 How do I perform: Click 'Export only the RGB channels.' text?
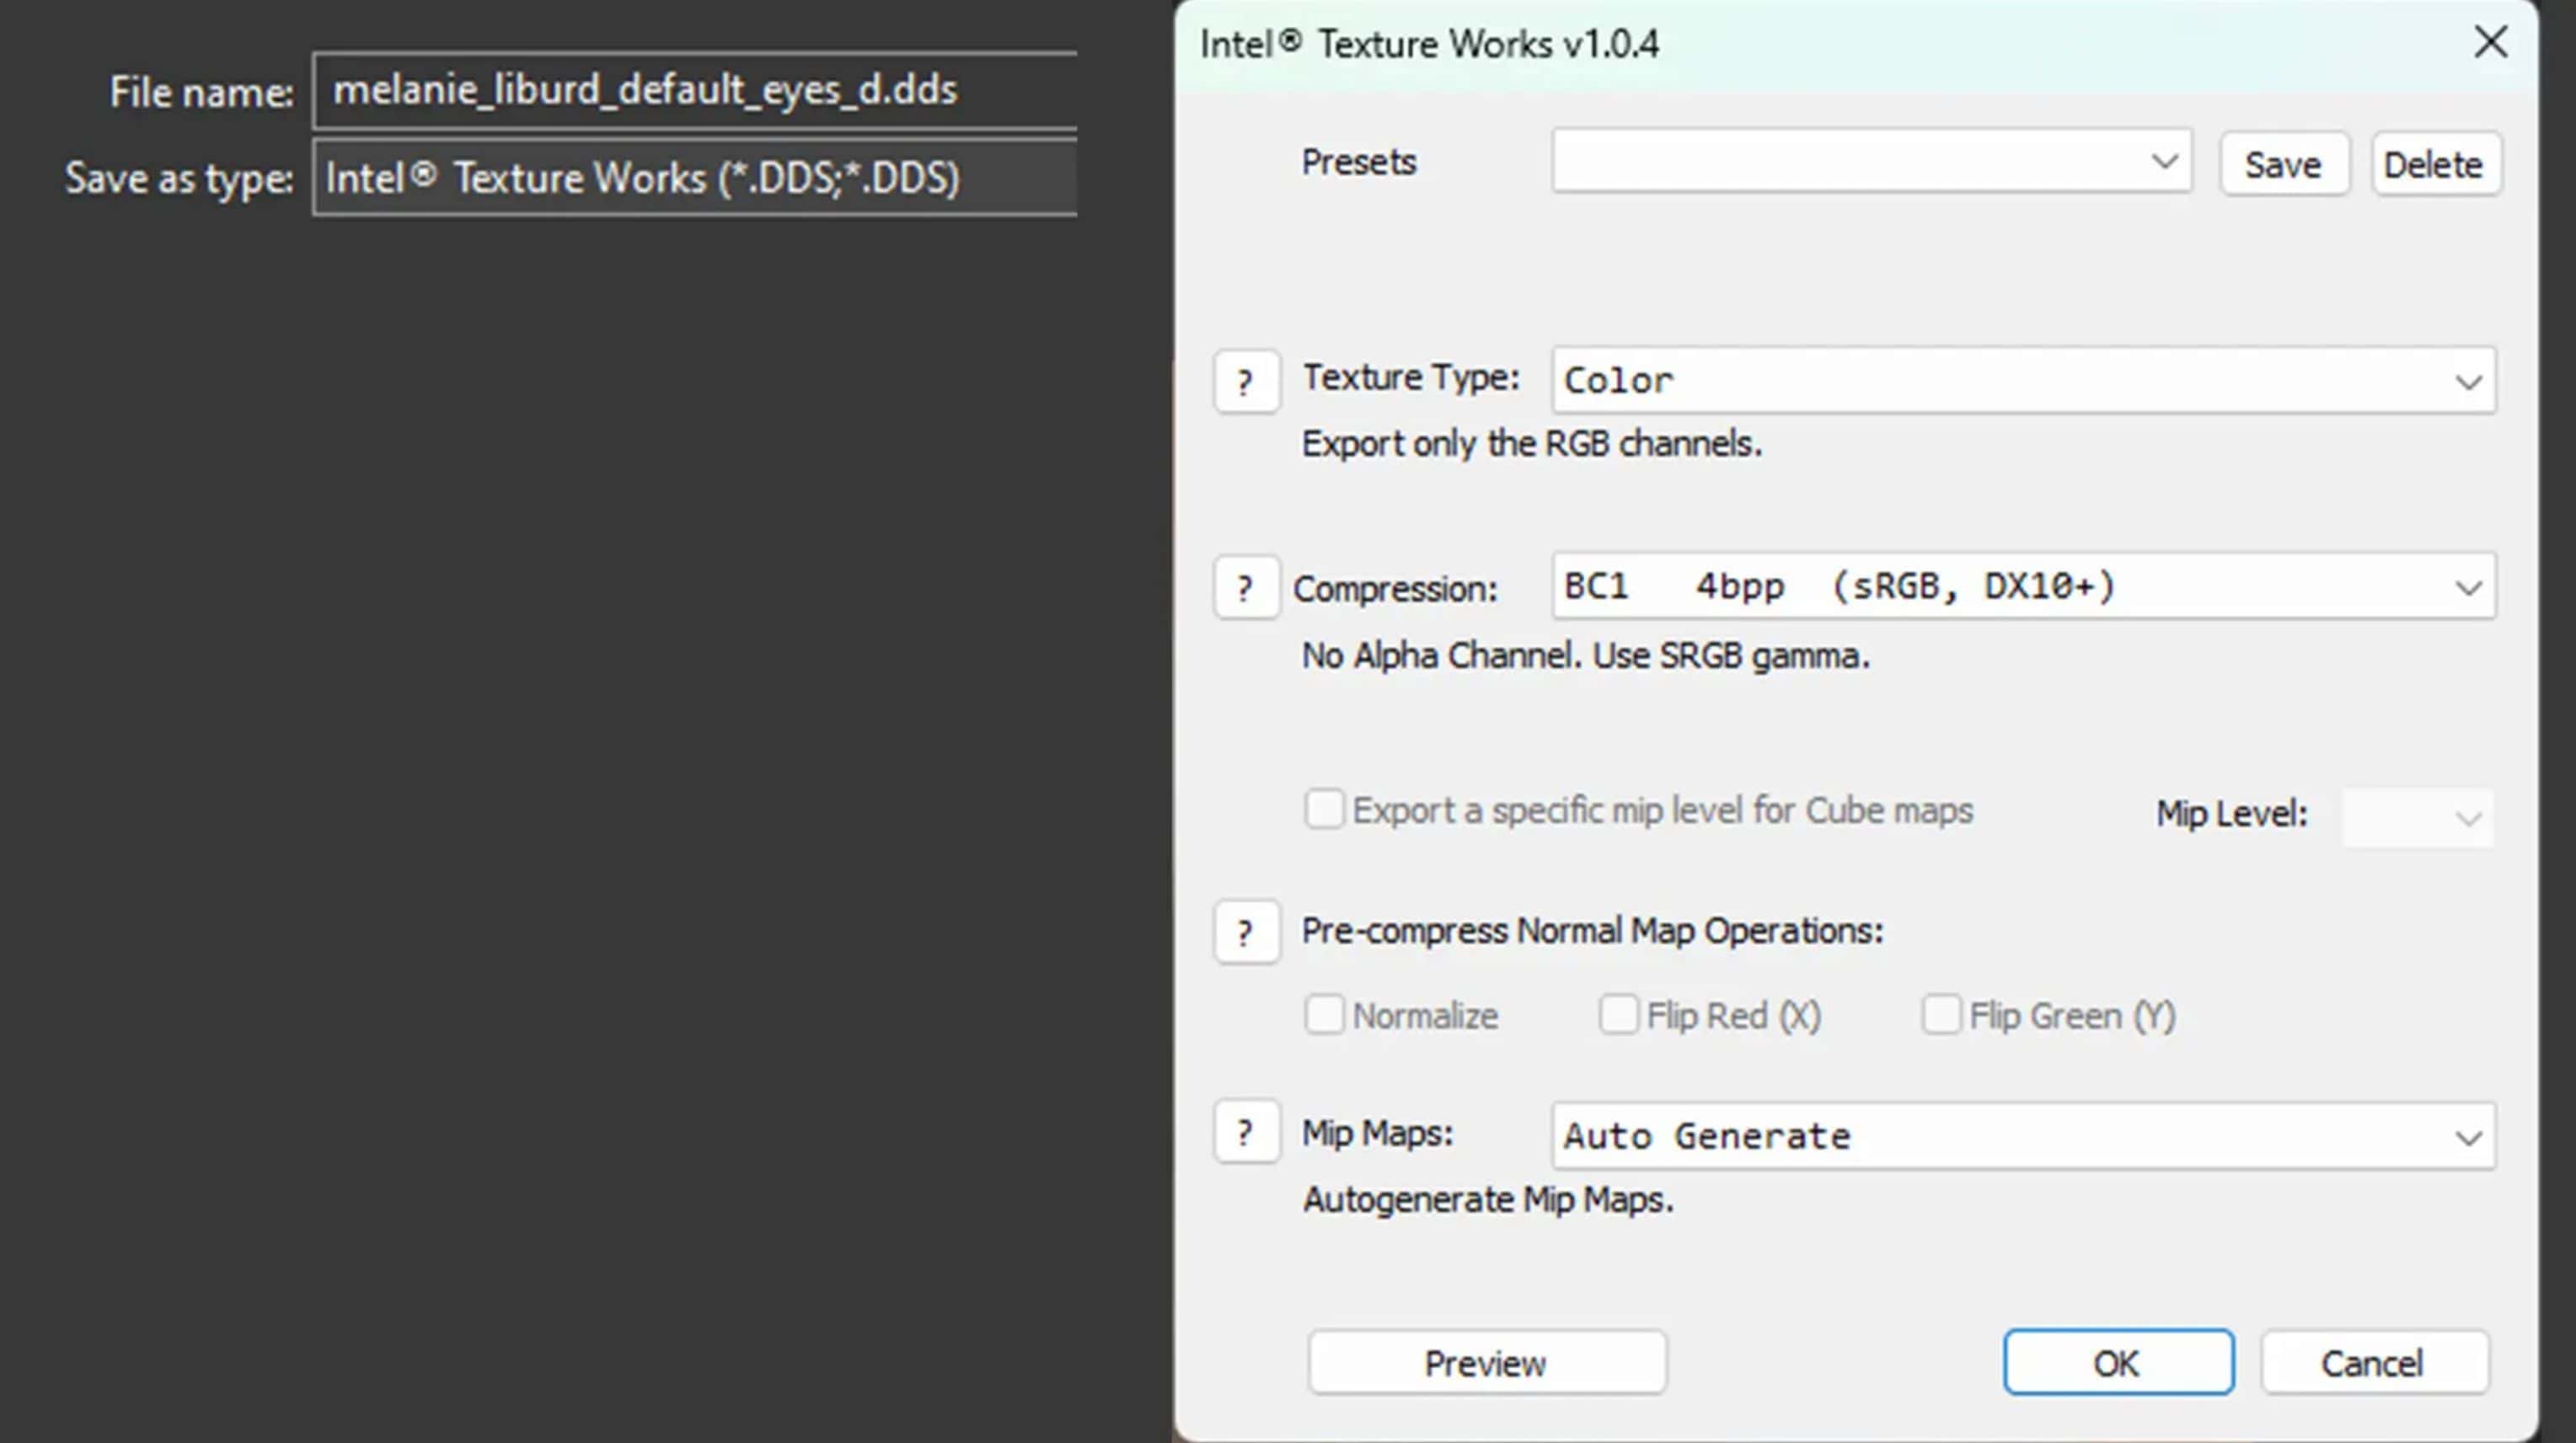1531,443
